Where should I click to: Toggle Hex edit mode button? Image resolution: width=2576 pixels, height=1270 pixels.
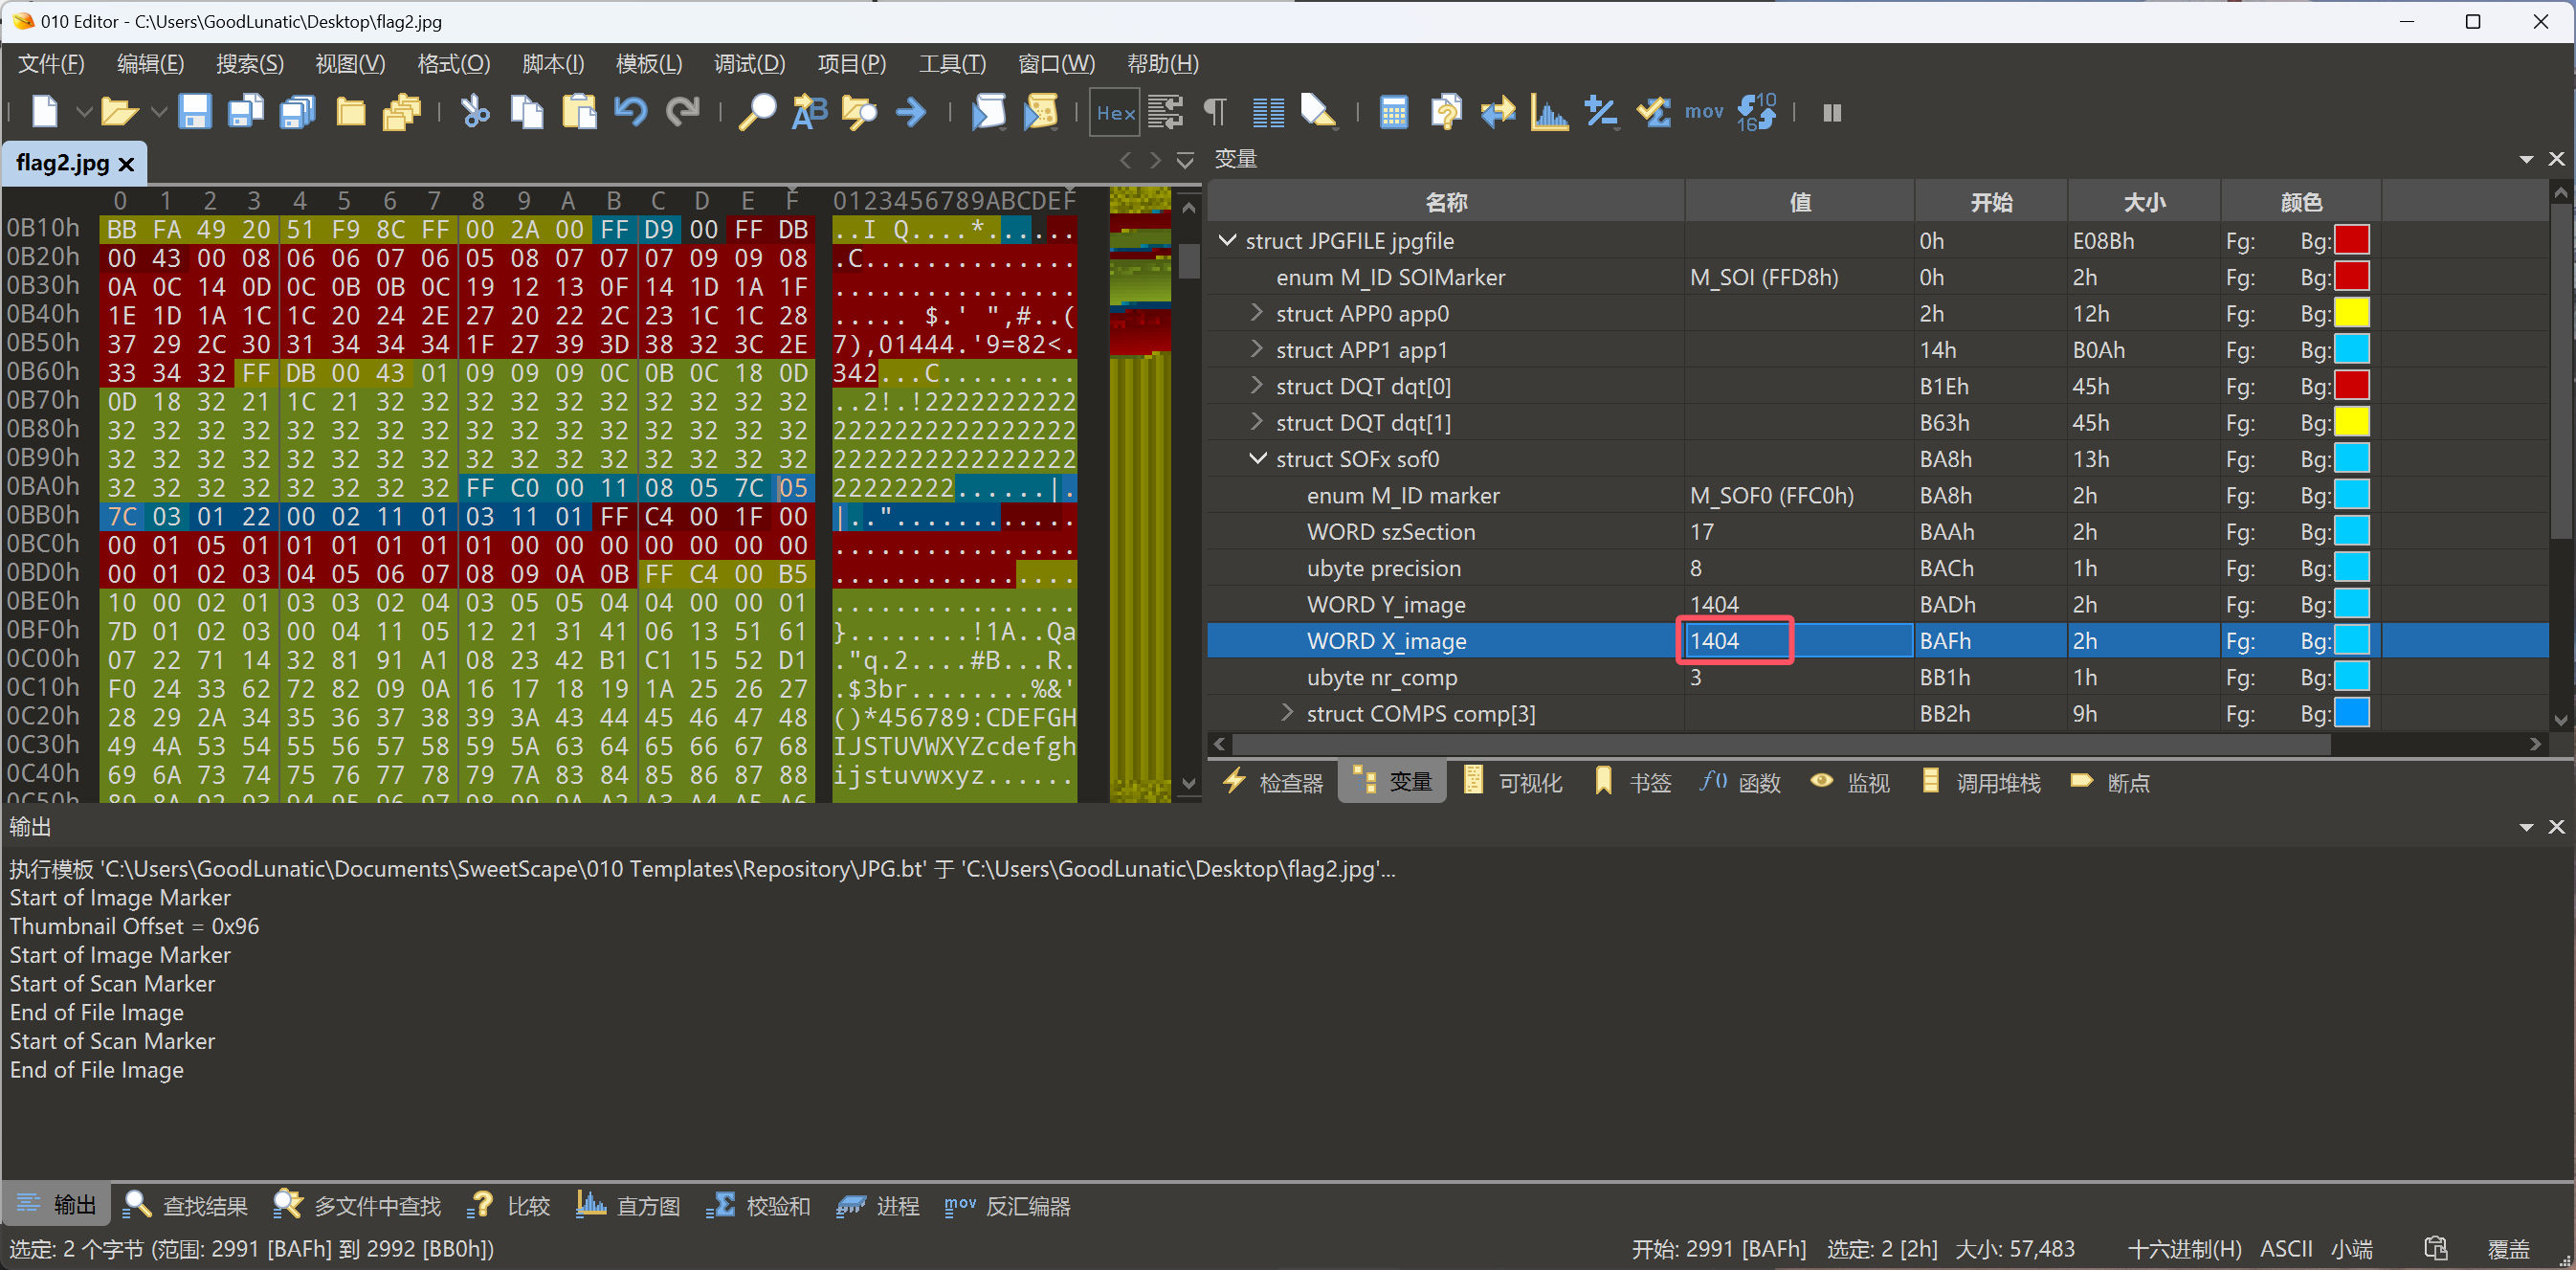1115,113
